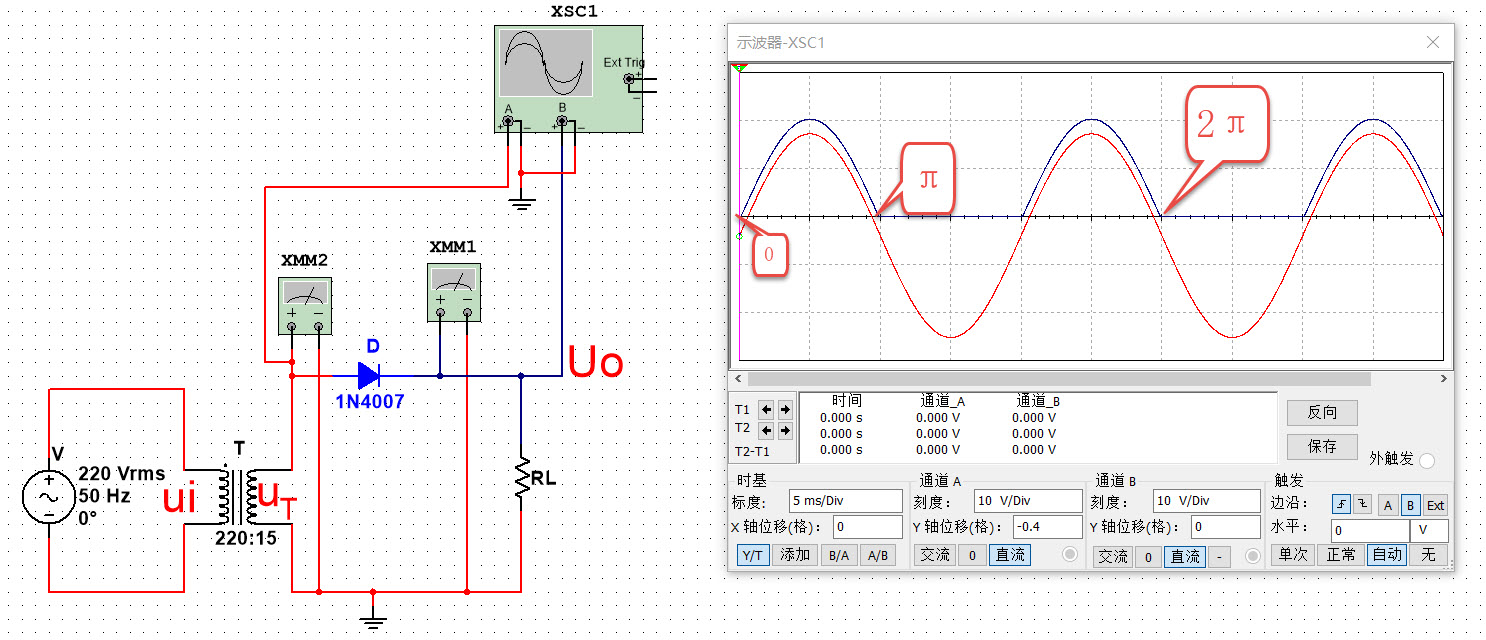Set channel B coupling to 直流
This screenshot has height=640, width=1486.
[x=1186, y=556]
